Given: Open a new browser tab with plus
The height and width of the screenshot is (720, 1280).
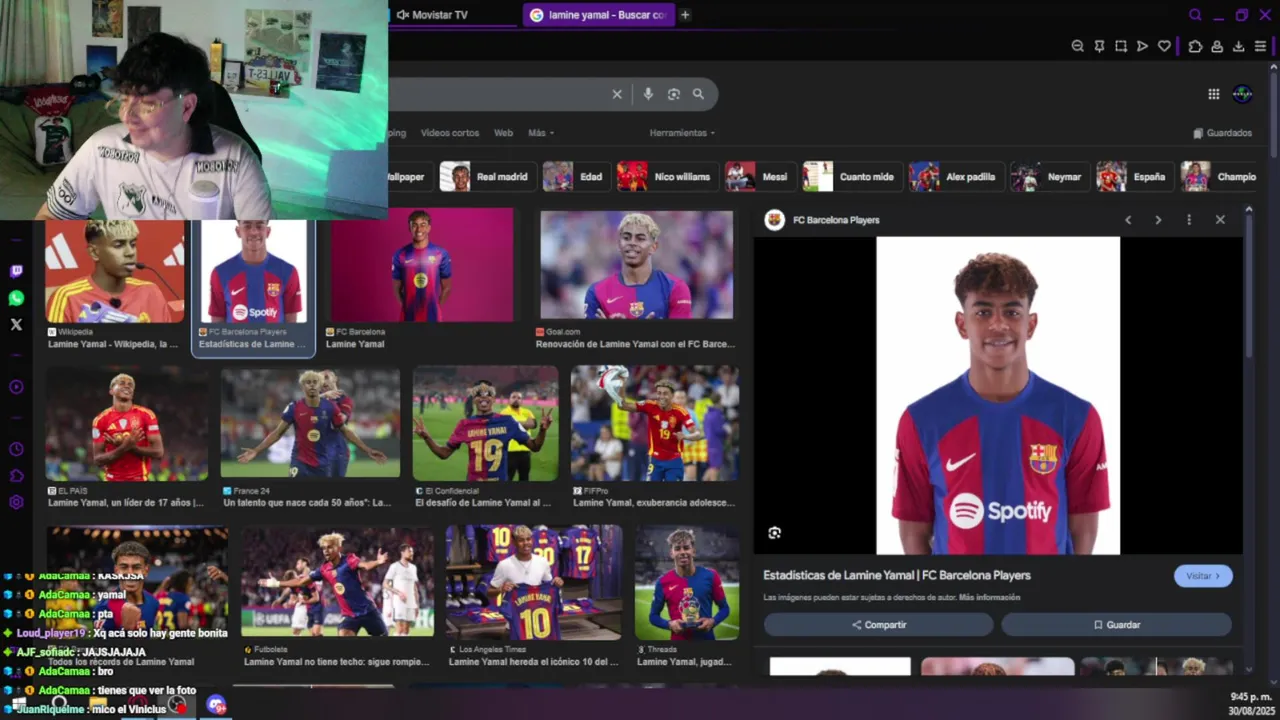Looking at the screenshot, I should [x=685, y=15].
